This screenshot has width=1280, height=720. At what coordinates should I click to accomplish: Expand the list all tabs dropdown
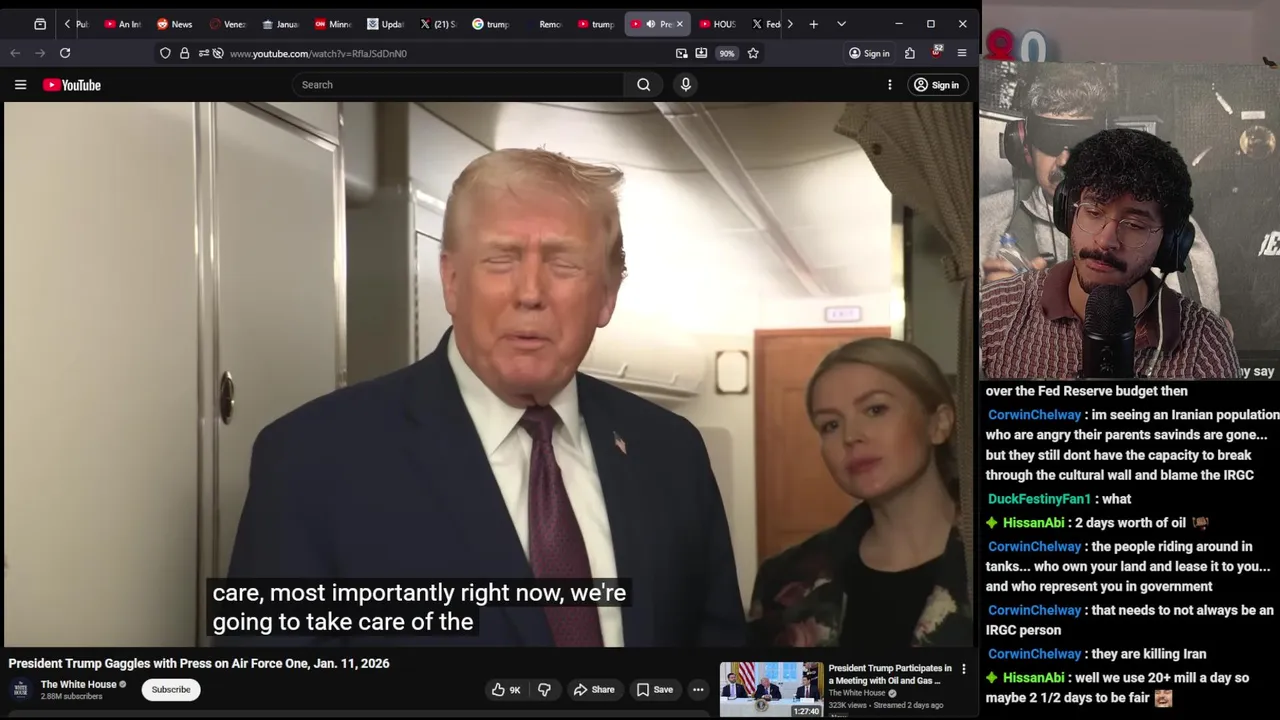point(841,24)
